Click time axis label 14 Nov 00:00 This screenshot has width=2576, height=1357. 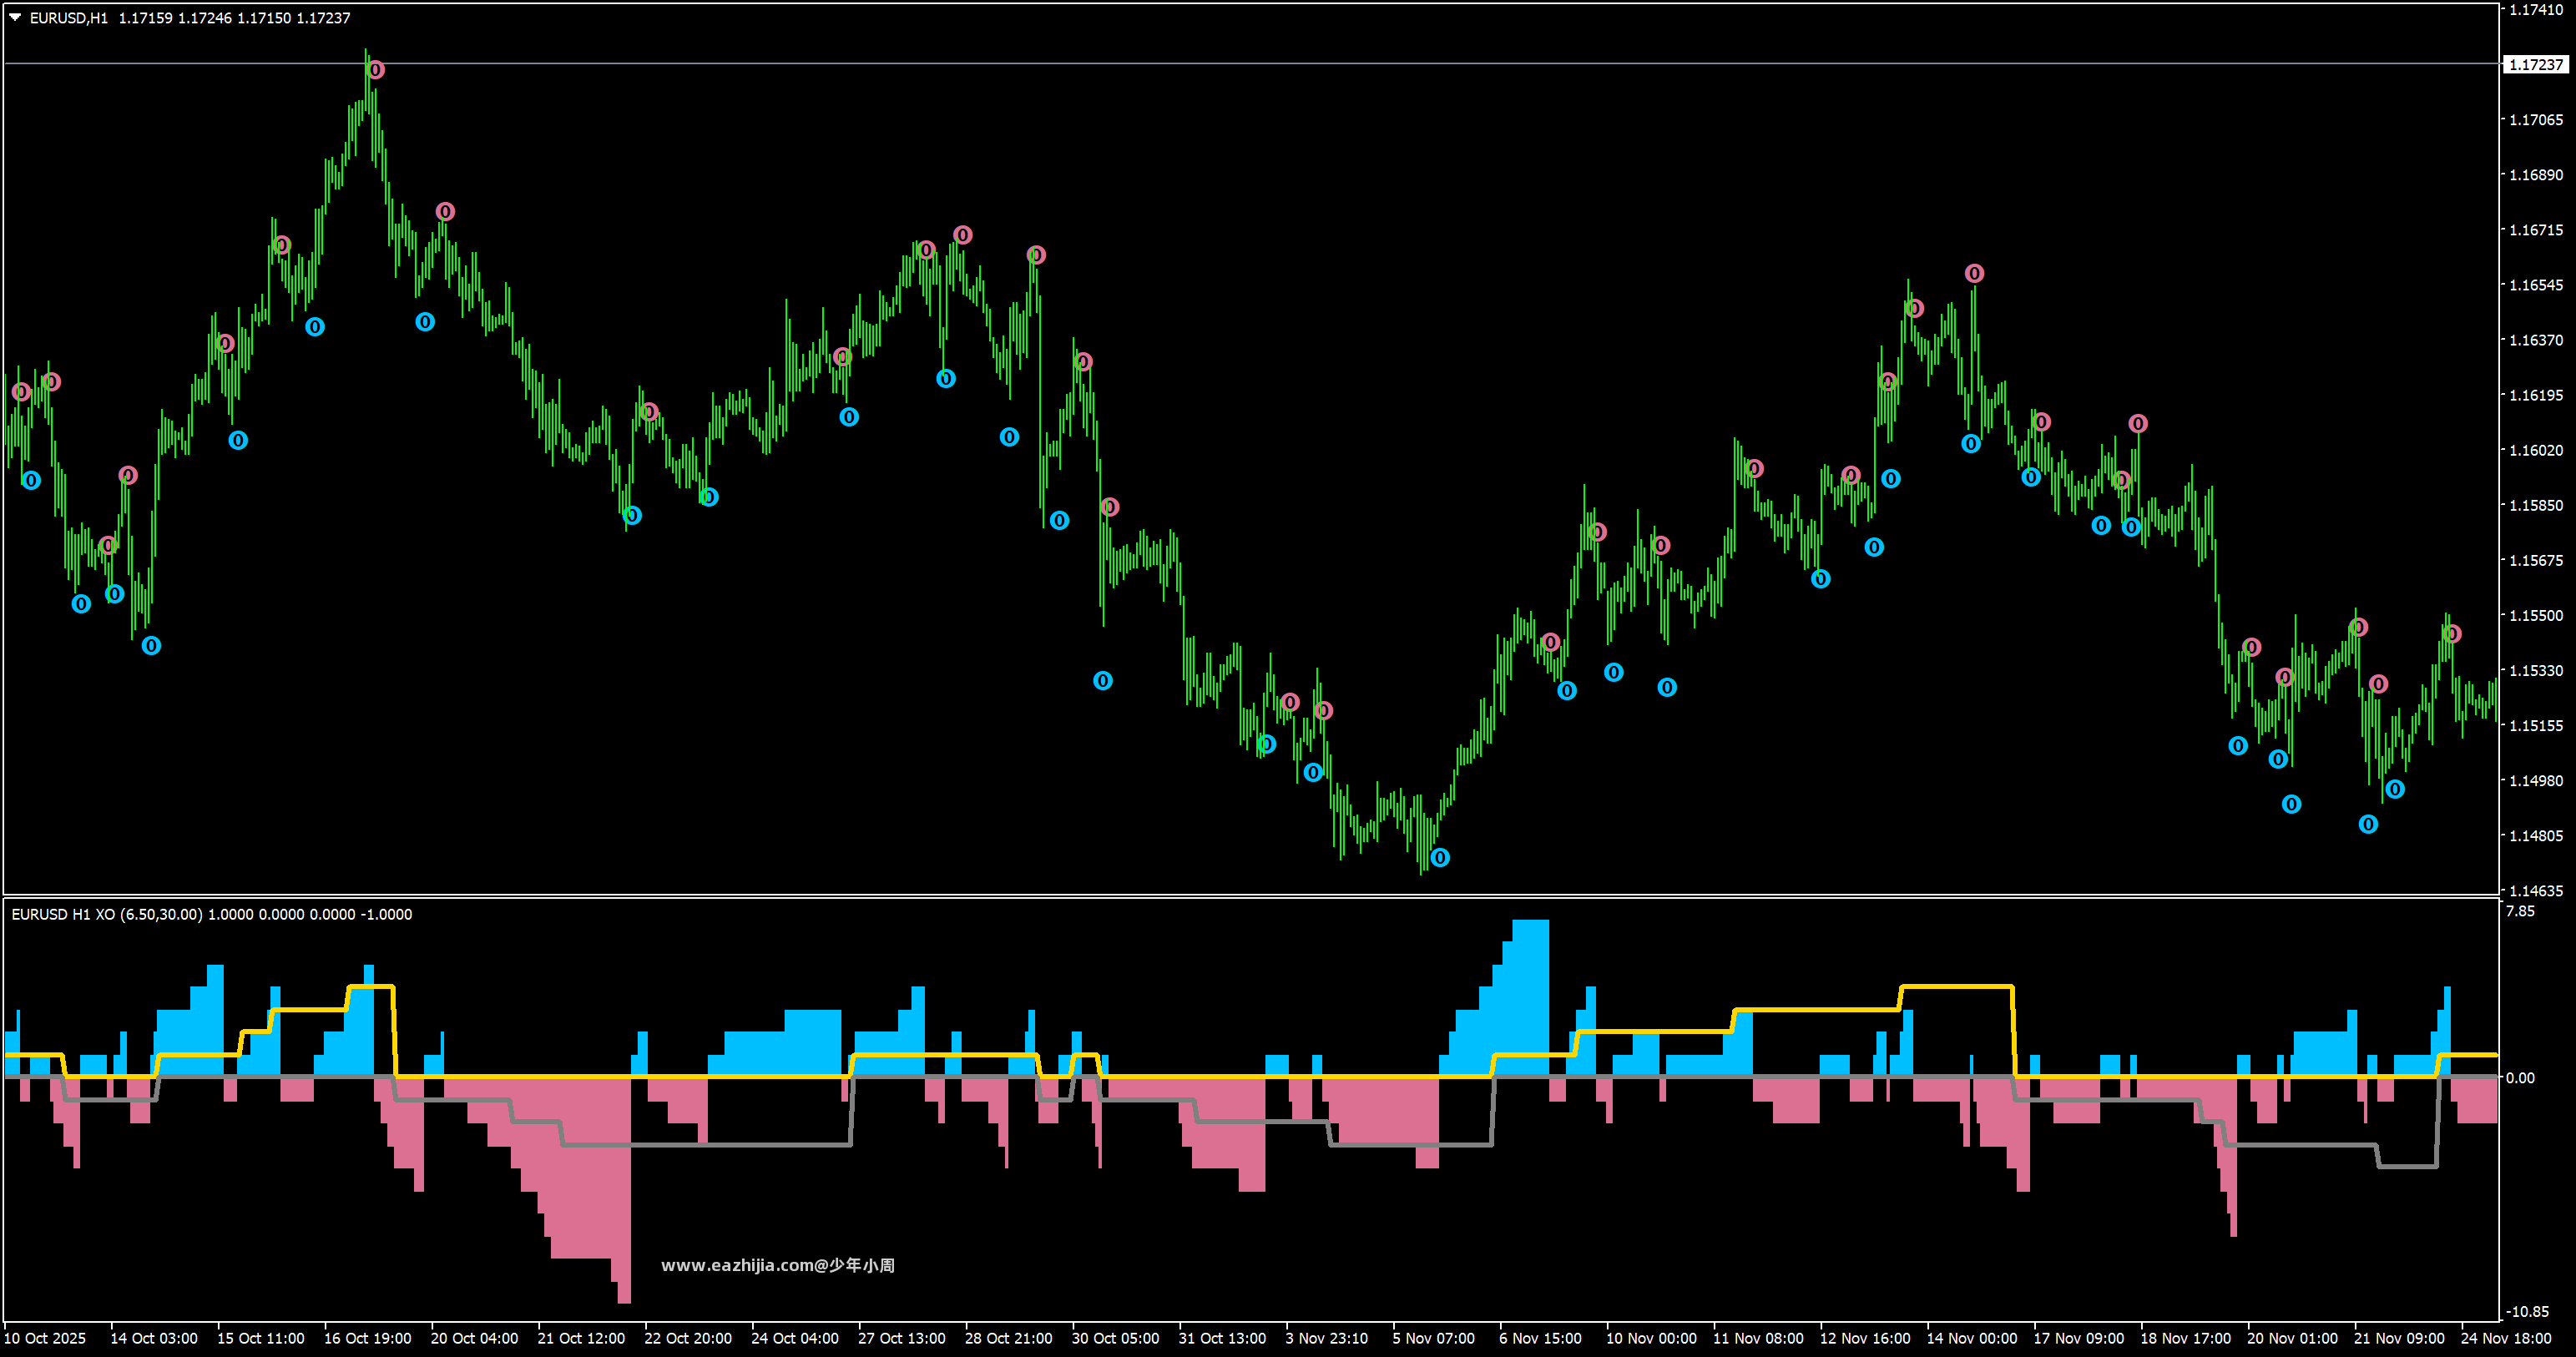(1973, 1338)
